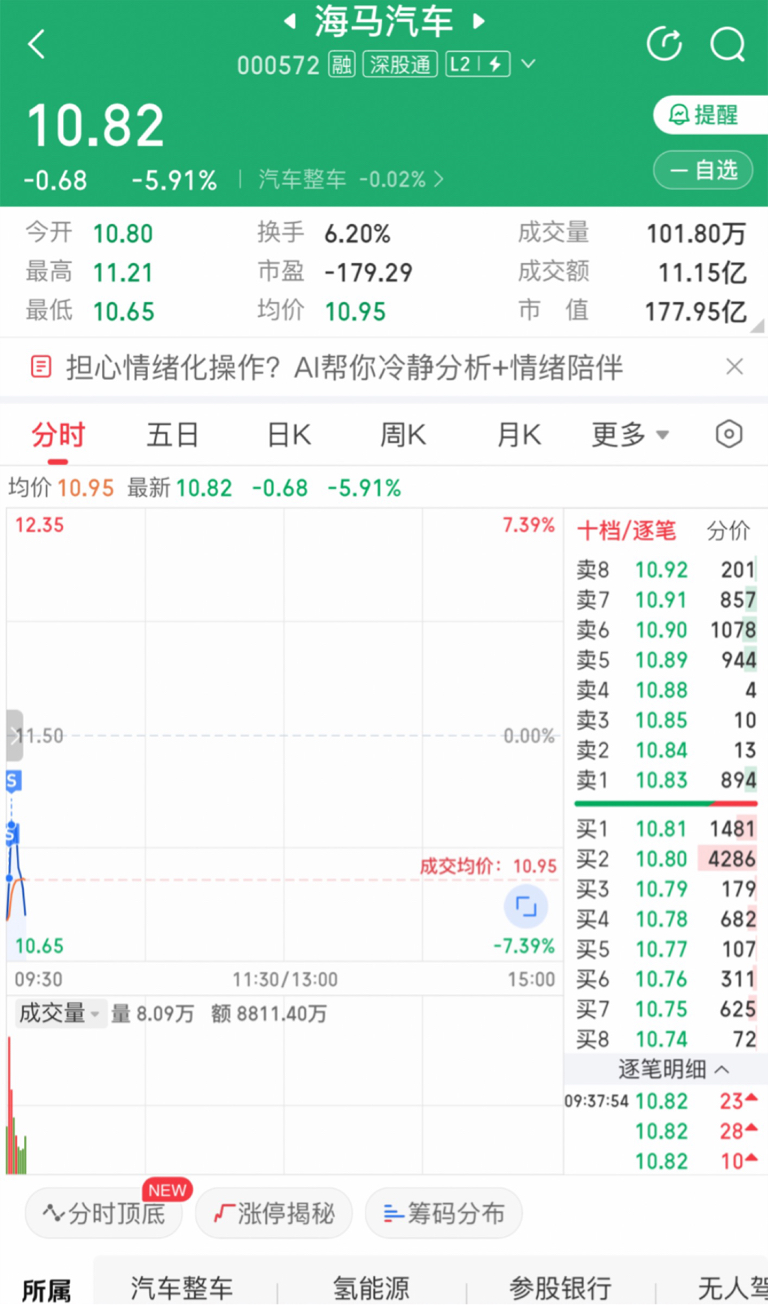The width and height of the screenshot is (768, 1305).
Task: Select the 分时 chart tab
Action: 58,435
